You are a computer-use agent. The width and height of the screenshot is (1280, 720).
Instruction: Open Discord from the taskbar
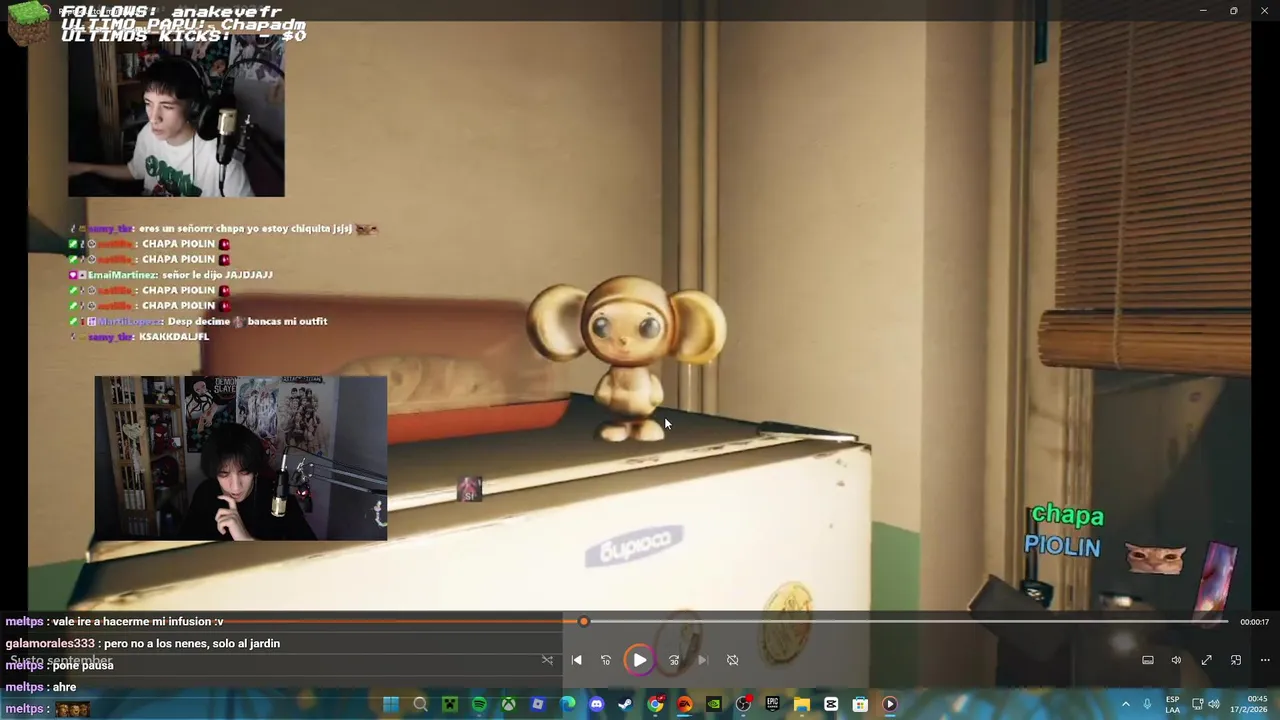(596, 704)
